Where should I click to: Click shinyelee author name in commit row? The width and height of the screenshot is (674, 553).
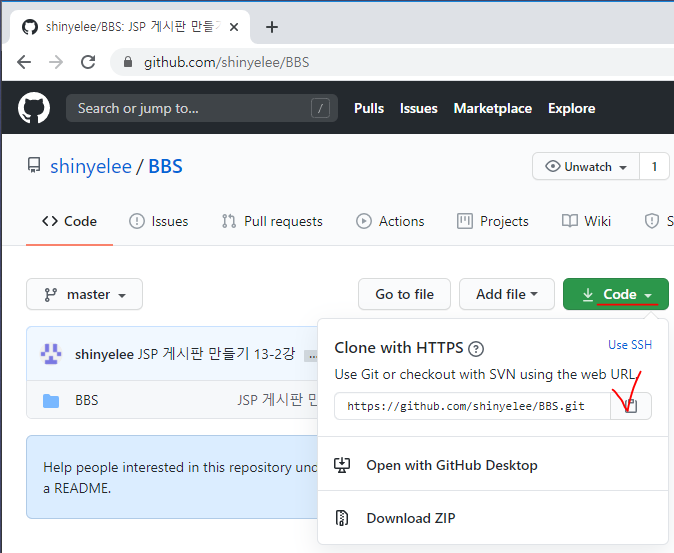pos(104,354)
